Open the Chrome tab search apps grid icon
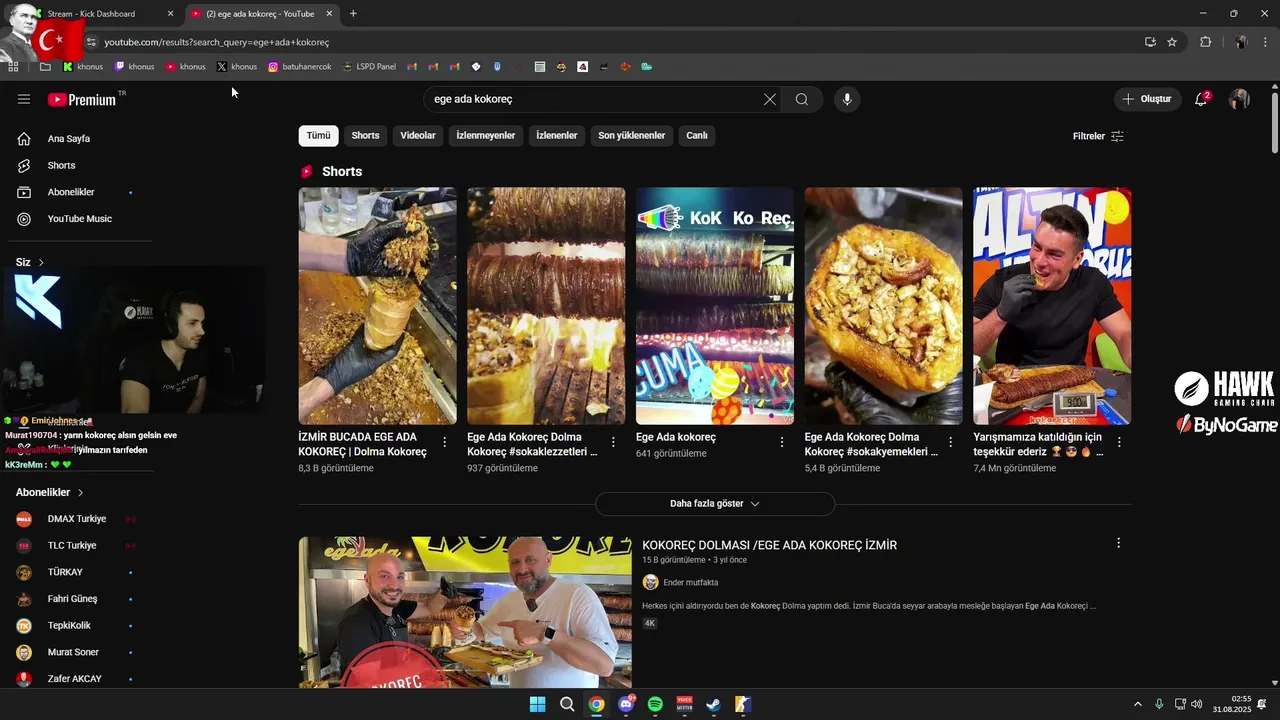This screenshot has height=720, width=1280. coord(13,67)
